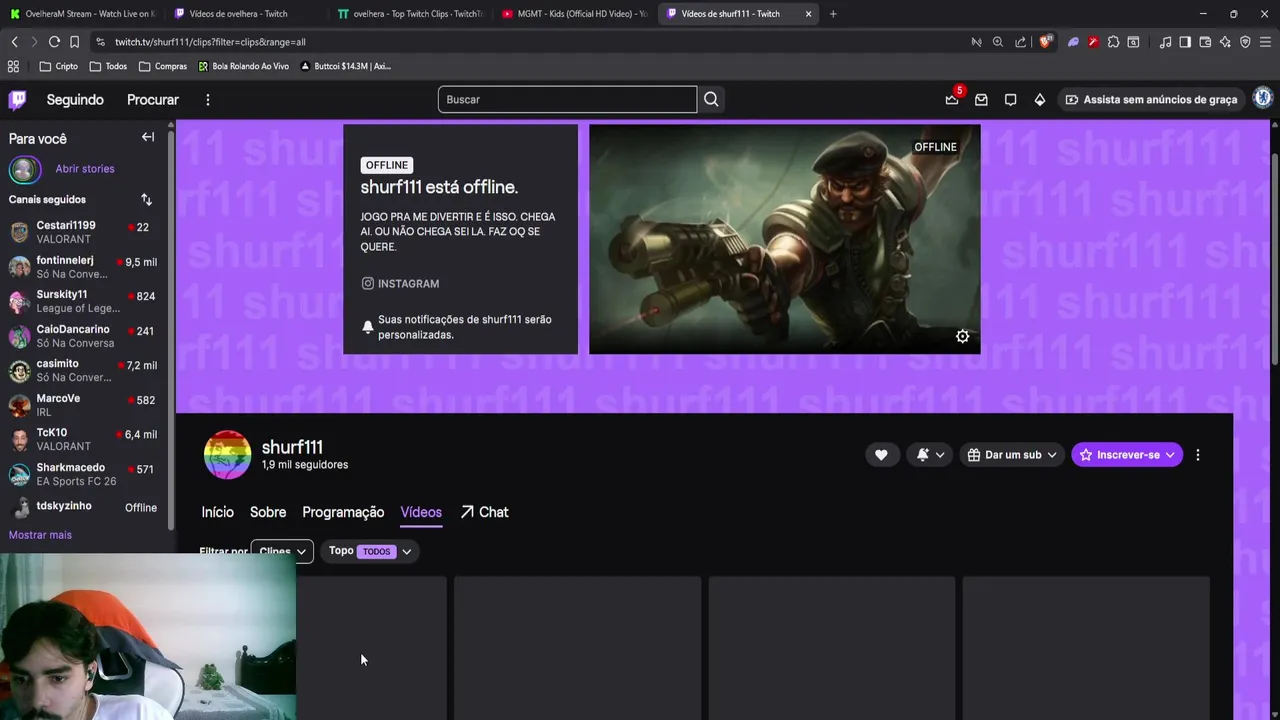
Task: Expand the Dar um sub dropdown
Action: [1012, 455]
